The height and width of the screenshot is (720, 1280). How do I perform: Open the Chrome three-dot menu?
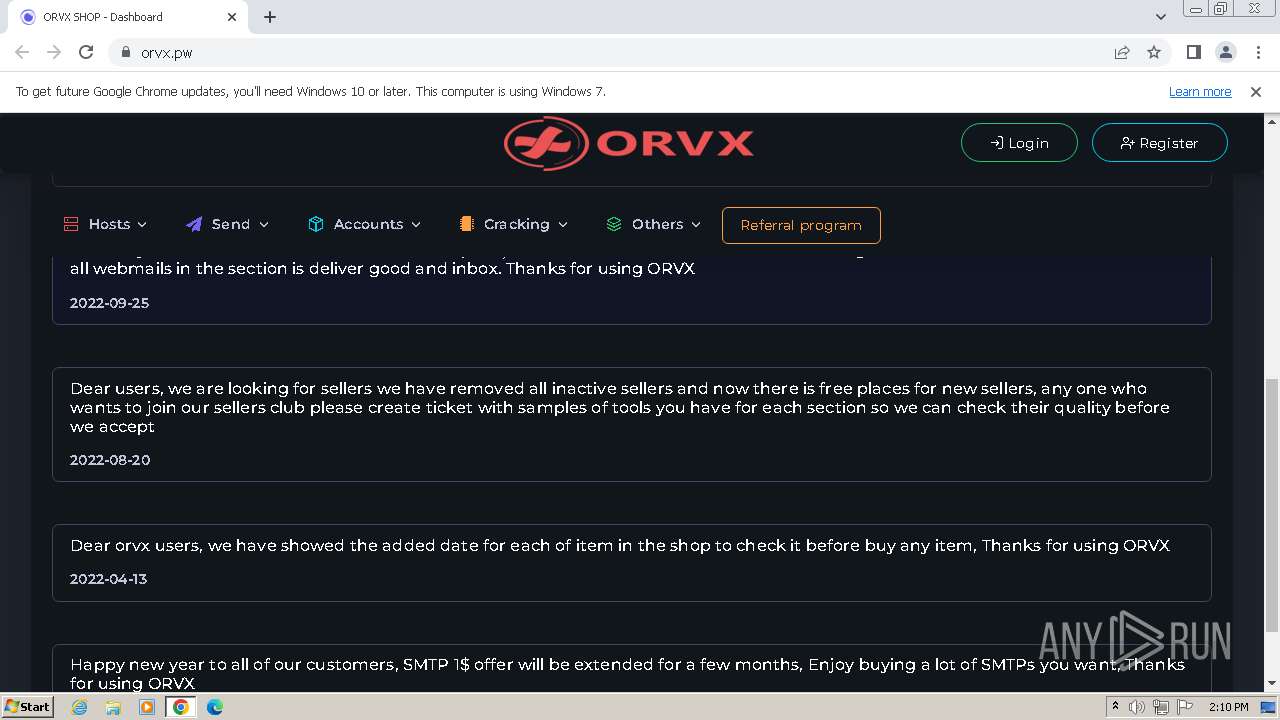tap(1257, 52)
